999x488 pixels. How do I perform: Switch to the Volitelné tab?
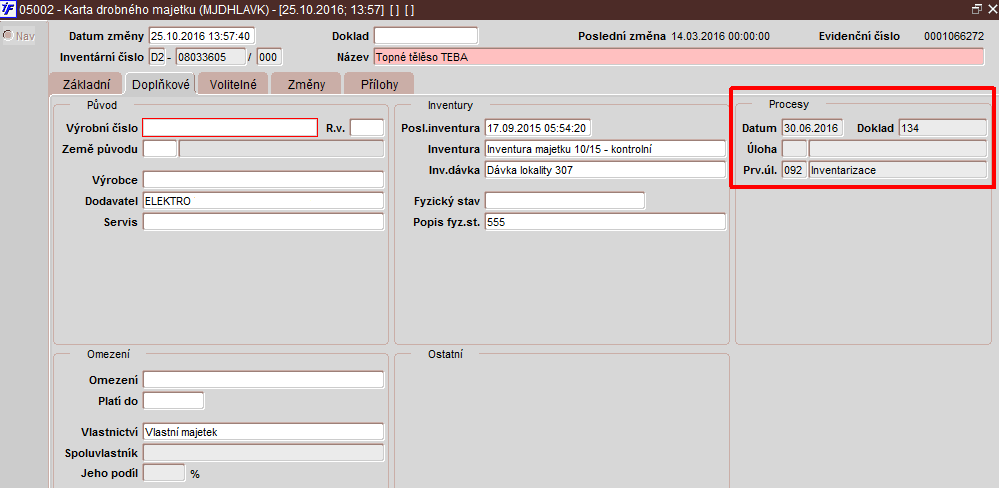coord(233,85)
